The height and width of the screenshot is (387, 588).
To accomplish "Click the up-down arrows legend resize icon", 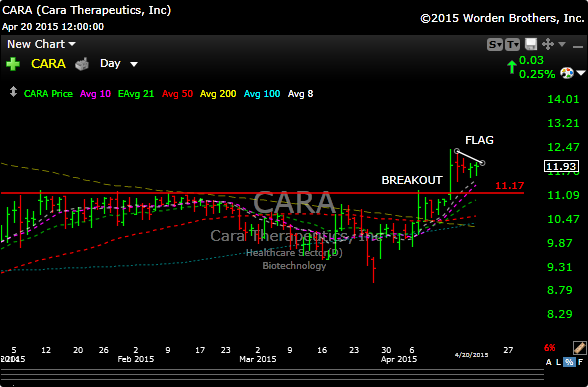I will [13, 92].
